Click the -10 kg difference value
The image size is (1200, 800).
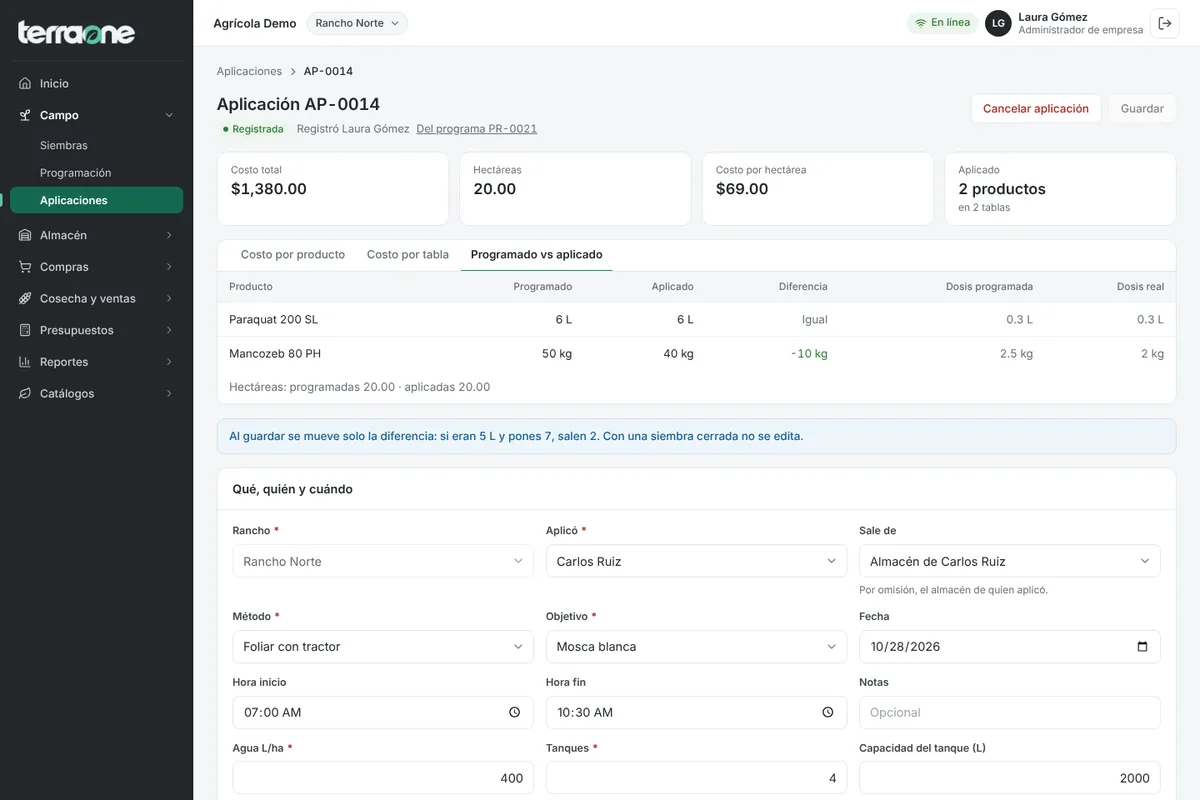pos(809,354)
